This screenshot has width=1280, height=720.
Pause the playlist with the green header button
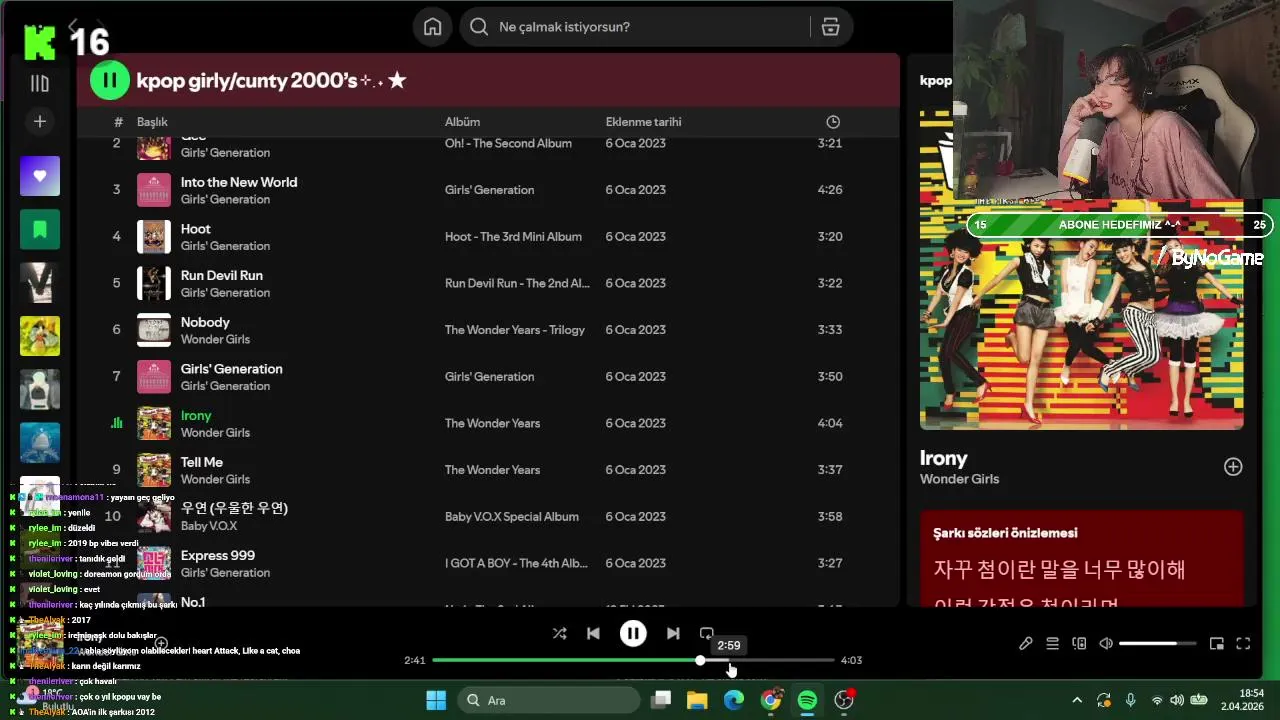pyautogui.click(x=110, y=81)
